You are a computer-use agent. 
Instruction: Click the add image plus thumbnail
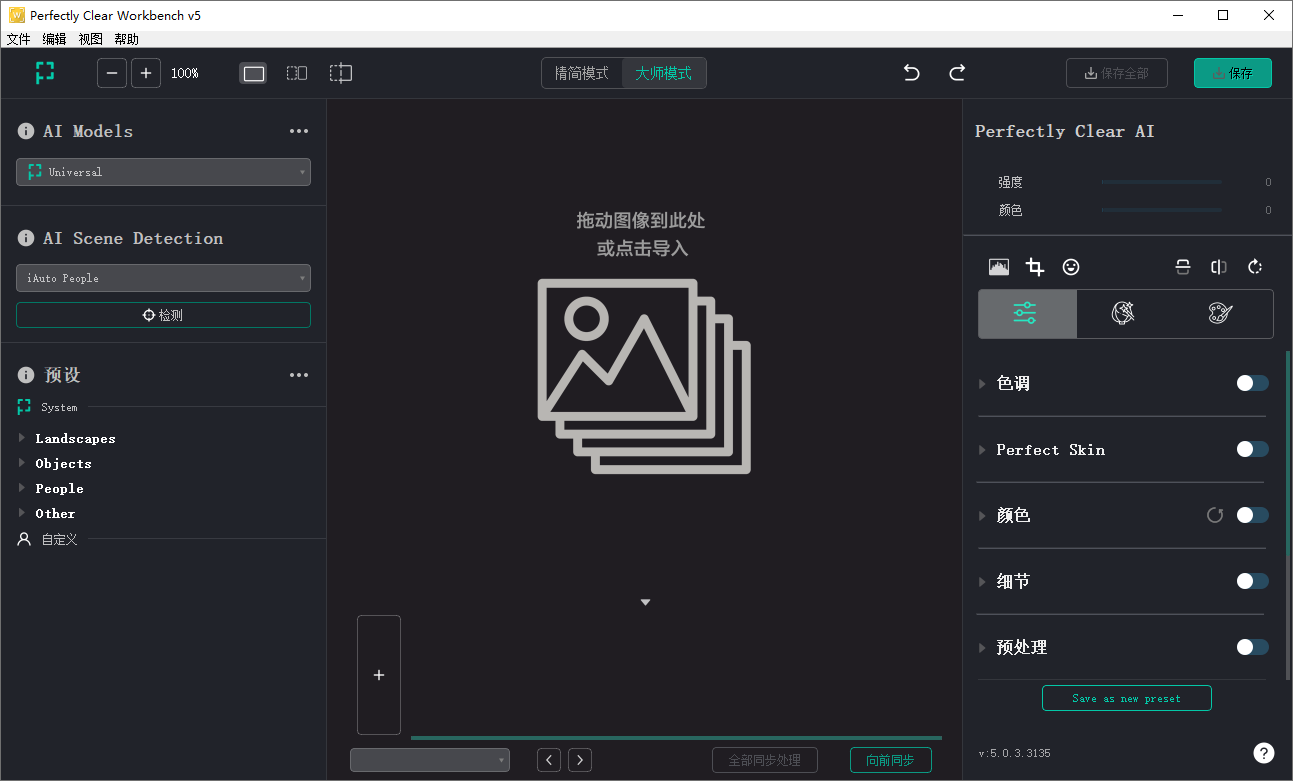[x=379, y=675]
